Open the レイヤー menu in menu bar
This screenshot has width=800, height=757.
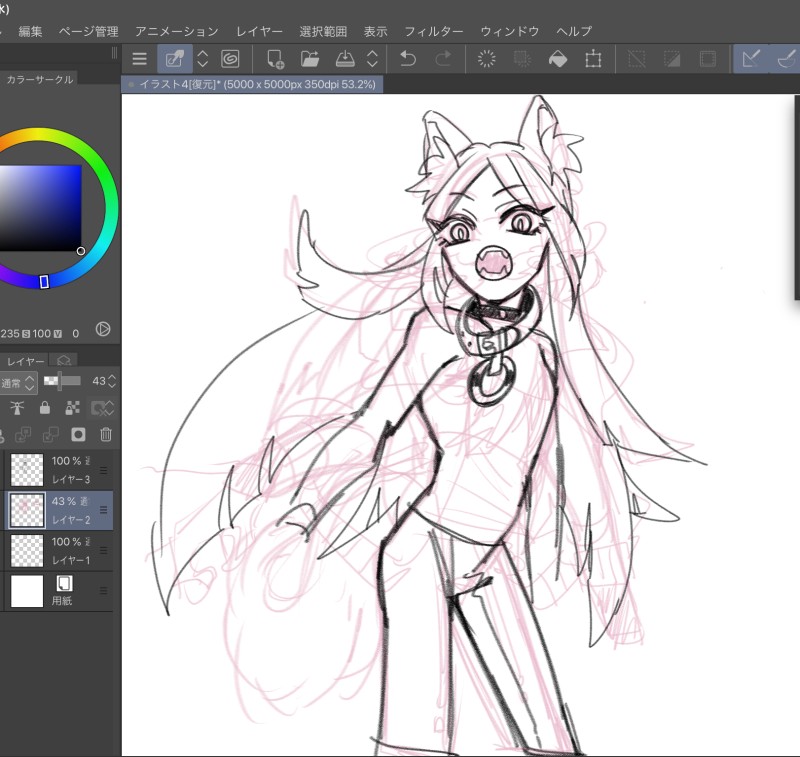click(259, 32)
